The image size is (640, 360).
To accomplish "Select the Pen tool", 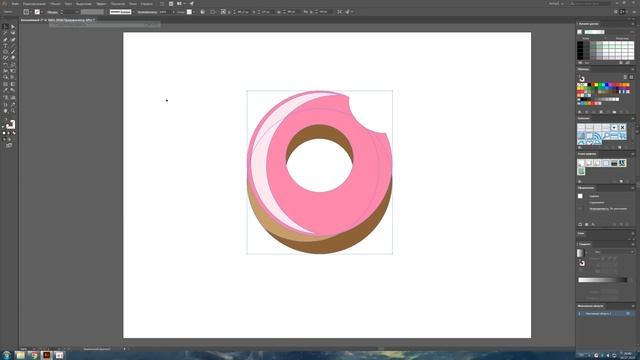I will [5, 40].
